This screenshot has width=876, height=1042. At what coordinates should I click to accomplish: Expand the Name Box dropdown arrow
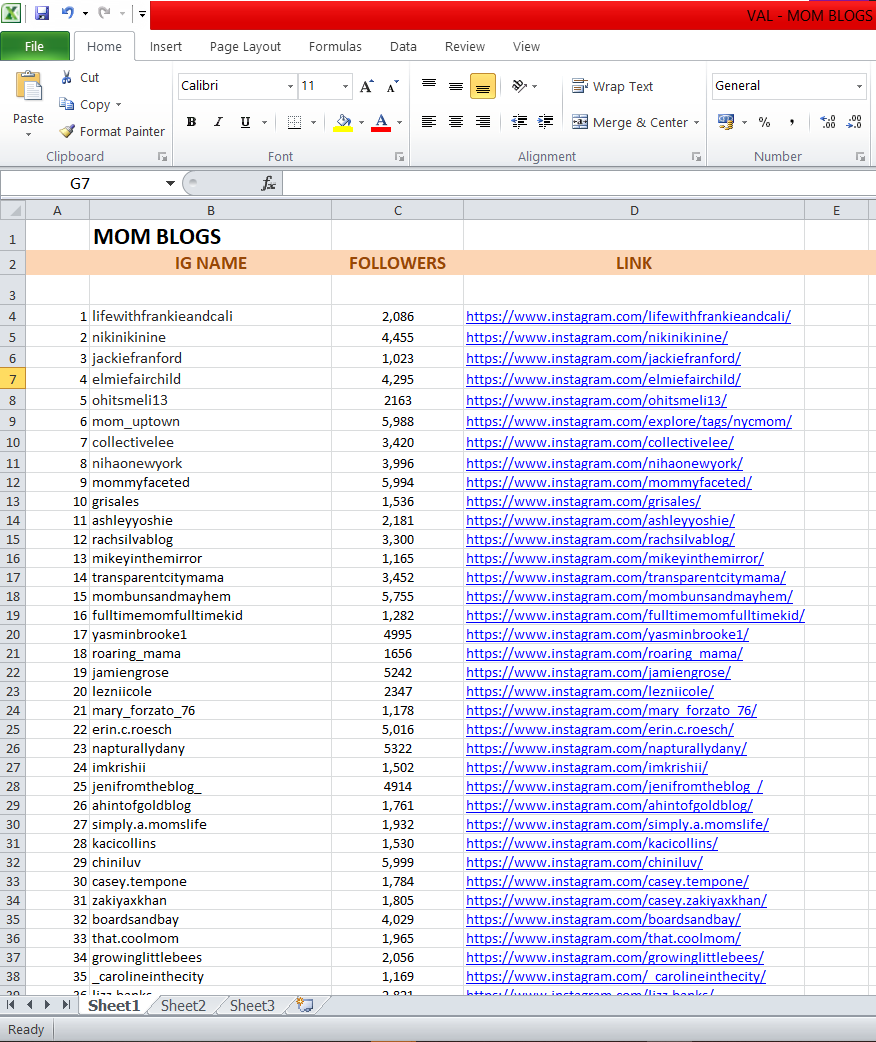[x=170, y=183]
